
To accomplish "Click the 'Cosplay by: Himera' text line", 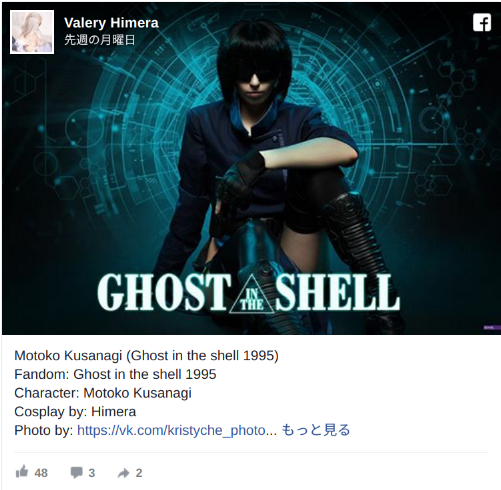I will (75, 412).
